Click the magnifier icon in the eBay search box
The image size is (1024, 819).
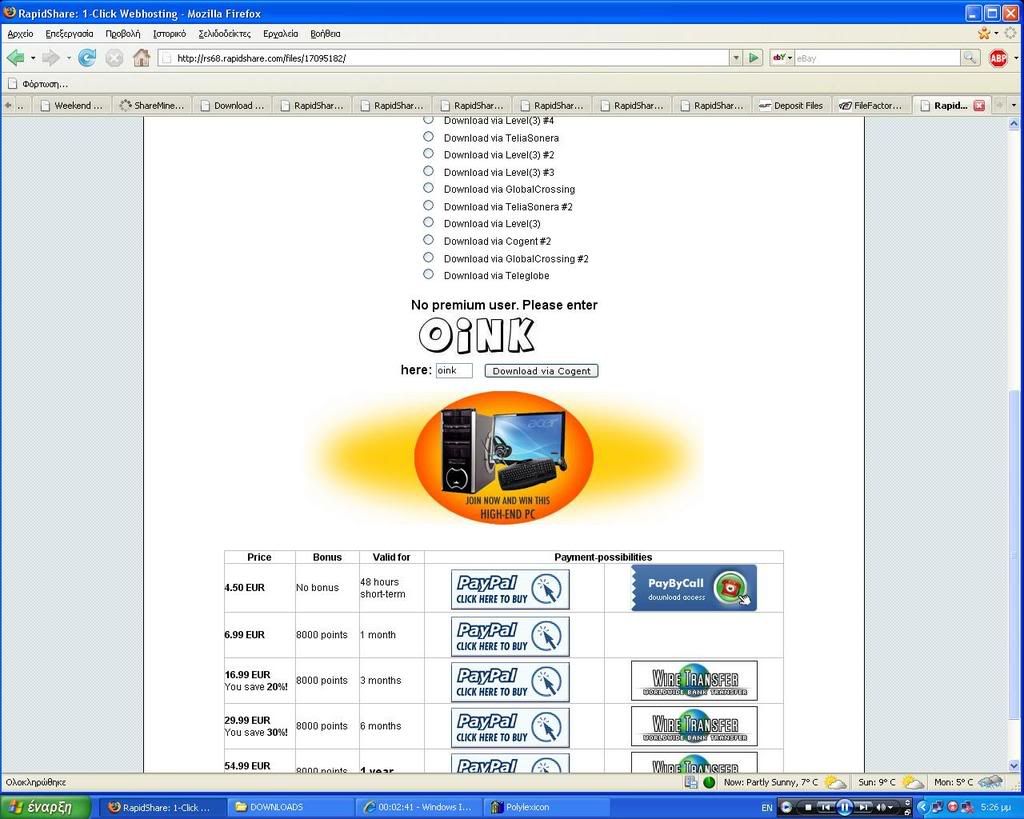point(970,58)
